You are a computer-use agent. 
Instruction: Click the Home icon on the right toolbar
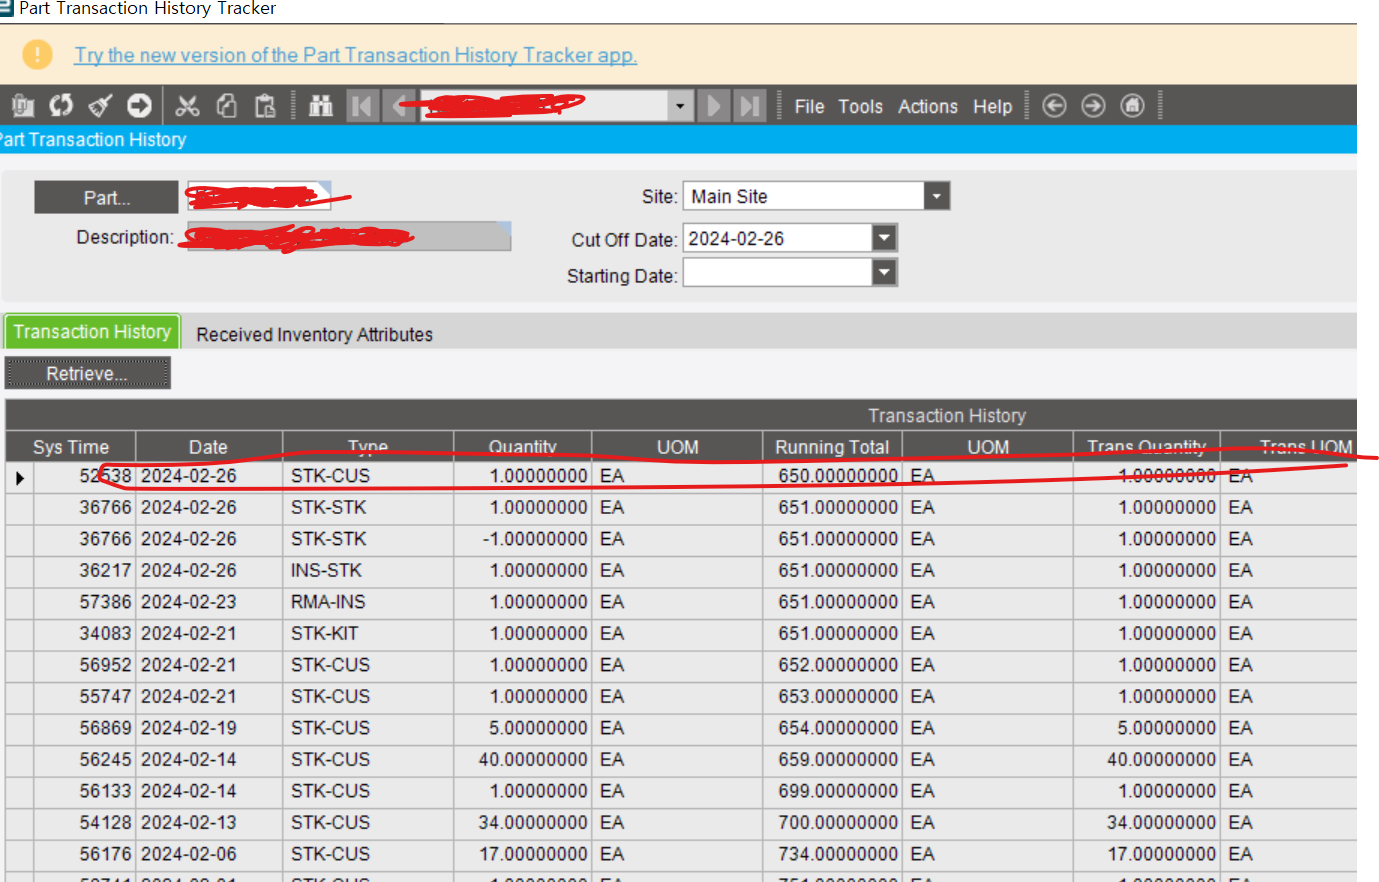(x=1131, y=105)
